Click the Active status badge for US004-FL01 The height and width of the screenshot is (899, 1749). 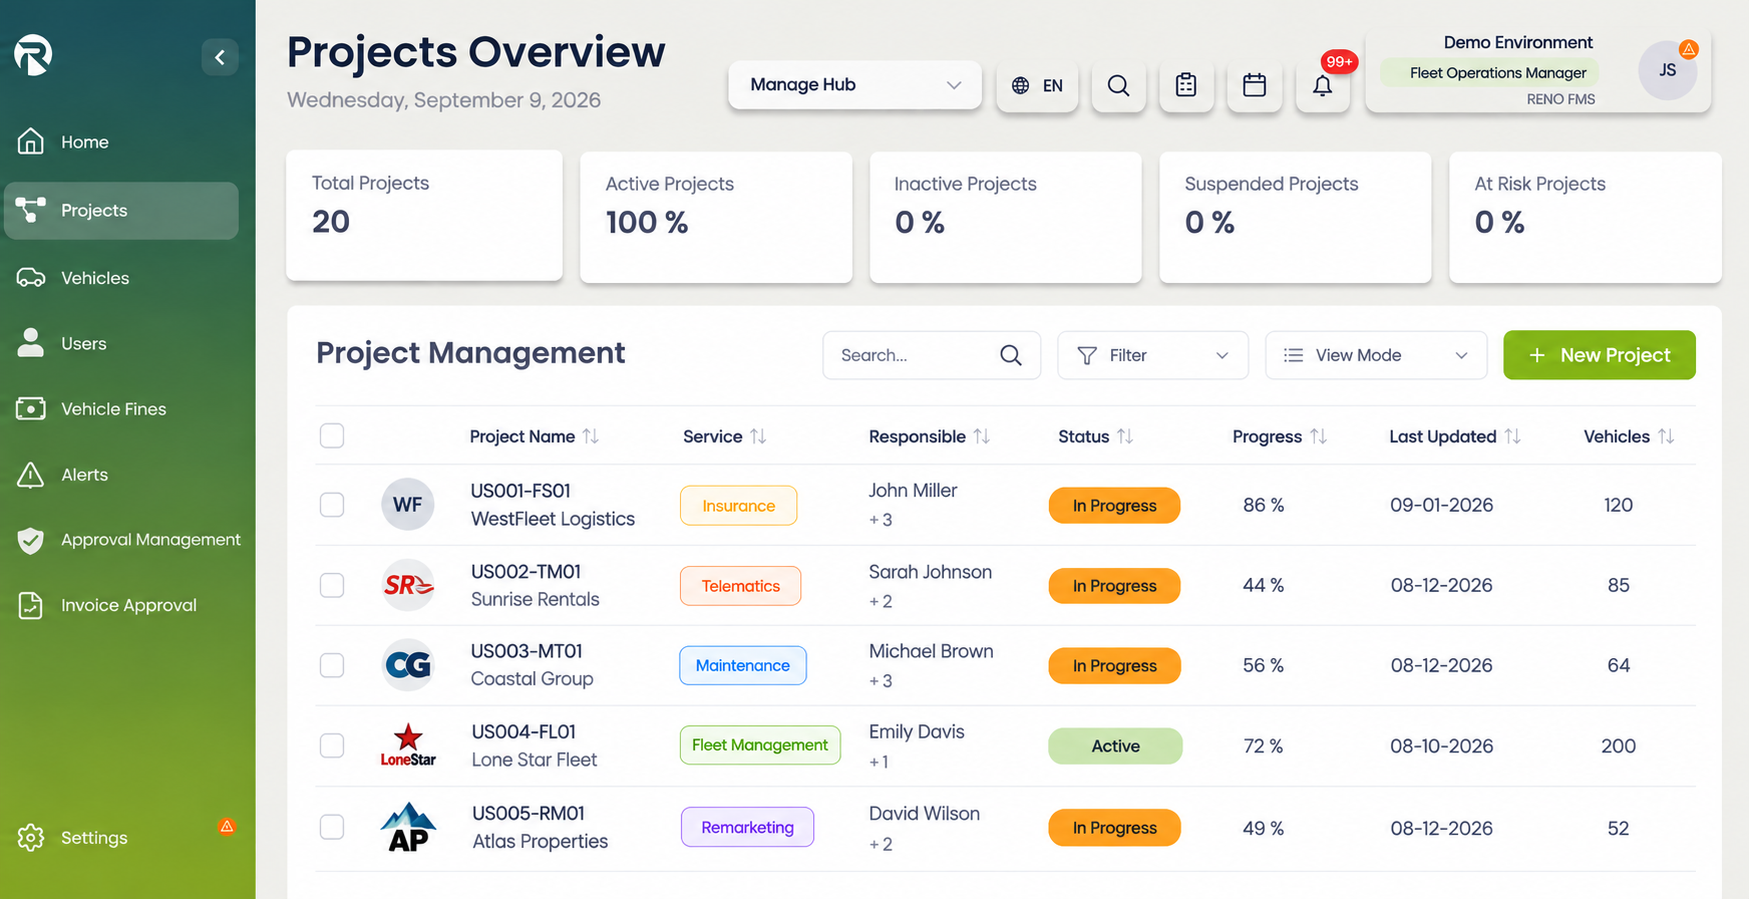click(1115, 746)
